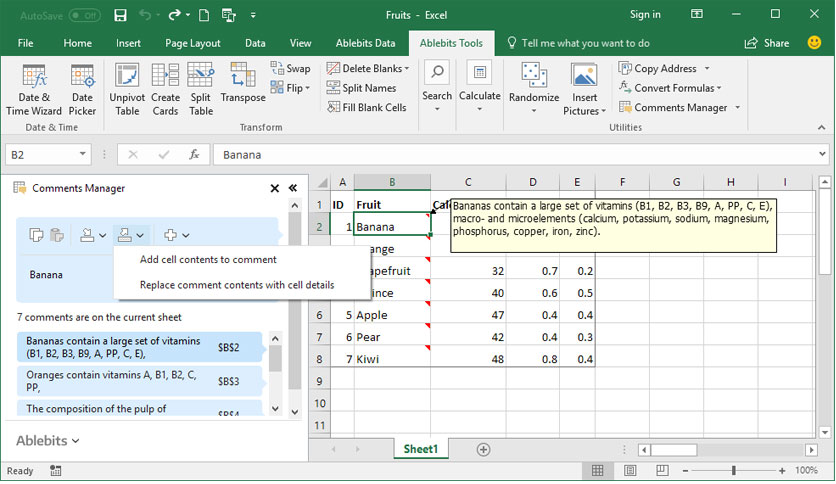The image size is (836, 484).
Task: Click the Insert Function fx button
Action: pos(194,155)
